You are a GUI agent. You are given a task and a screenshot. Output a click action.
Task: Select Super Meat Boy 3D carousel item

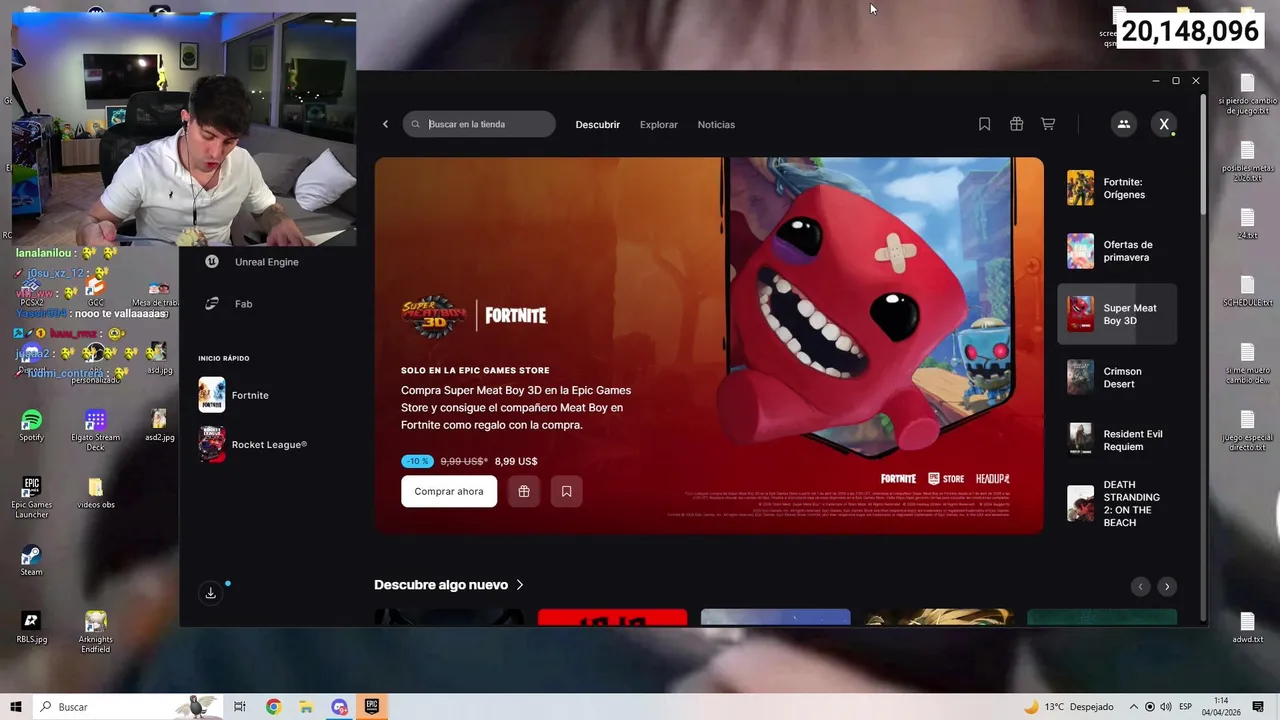point(1117,314)
